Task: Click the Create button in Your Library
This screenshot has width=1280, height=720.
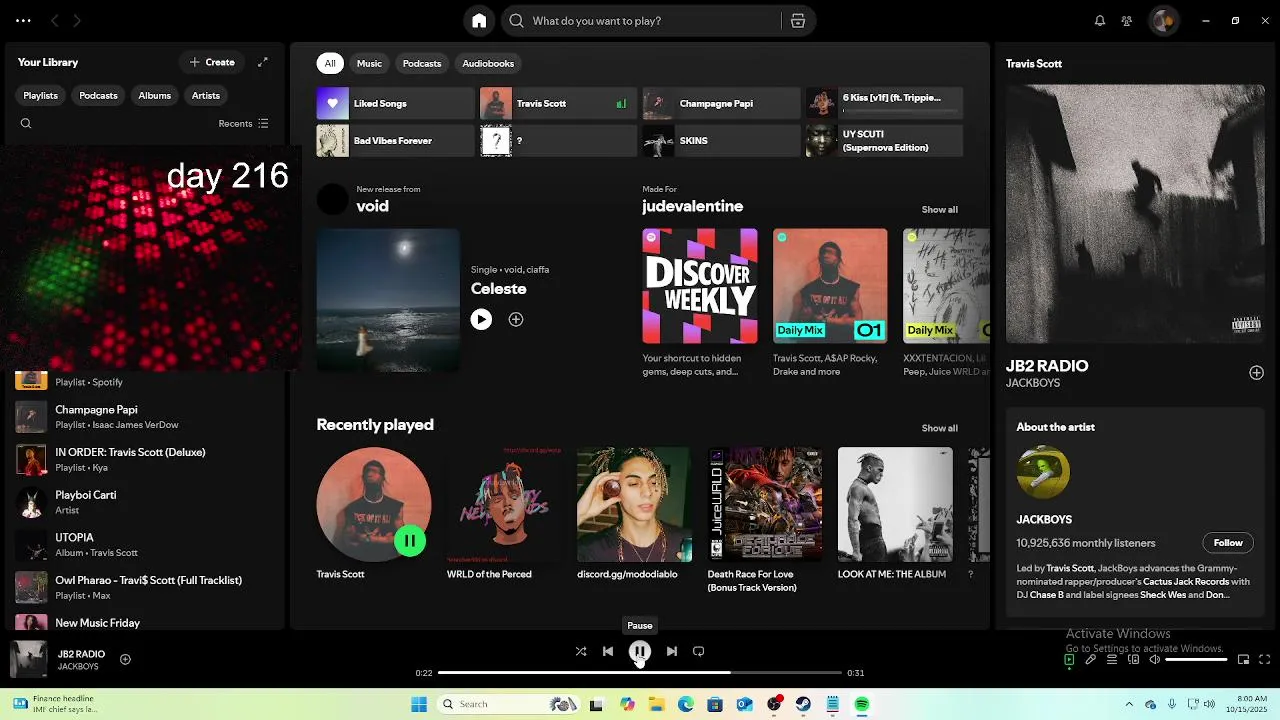Action: click(212, 62)
